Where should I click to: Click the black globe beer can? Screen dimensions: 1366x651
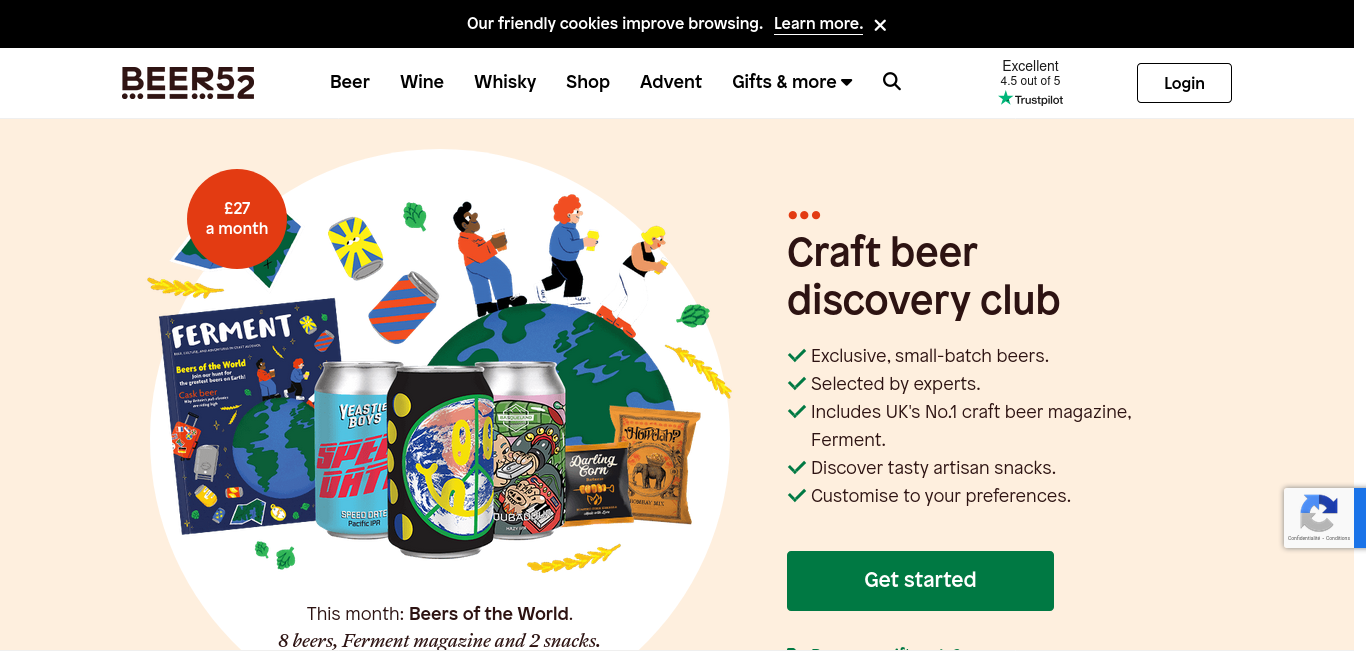[441, 461]
